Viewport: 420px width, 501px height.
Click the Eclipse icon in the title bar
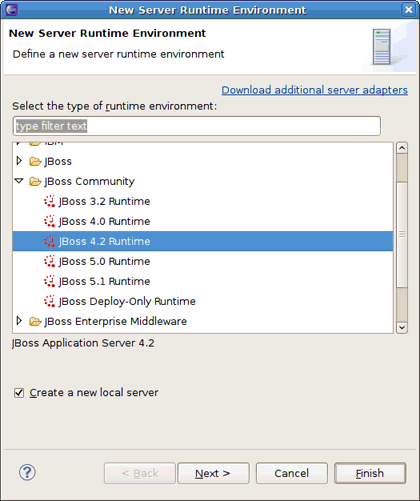11,10
